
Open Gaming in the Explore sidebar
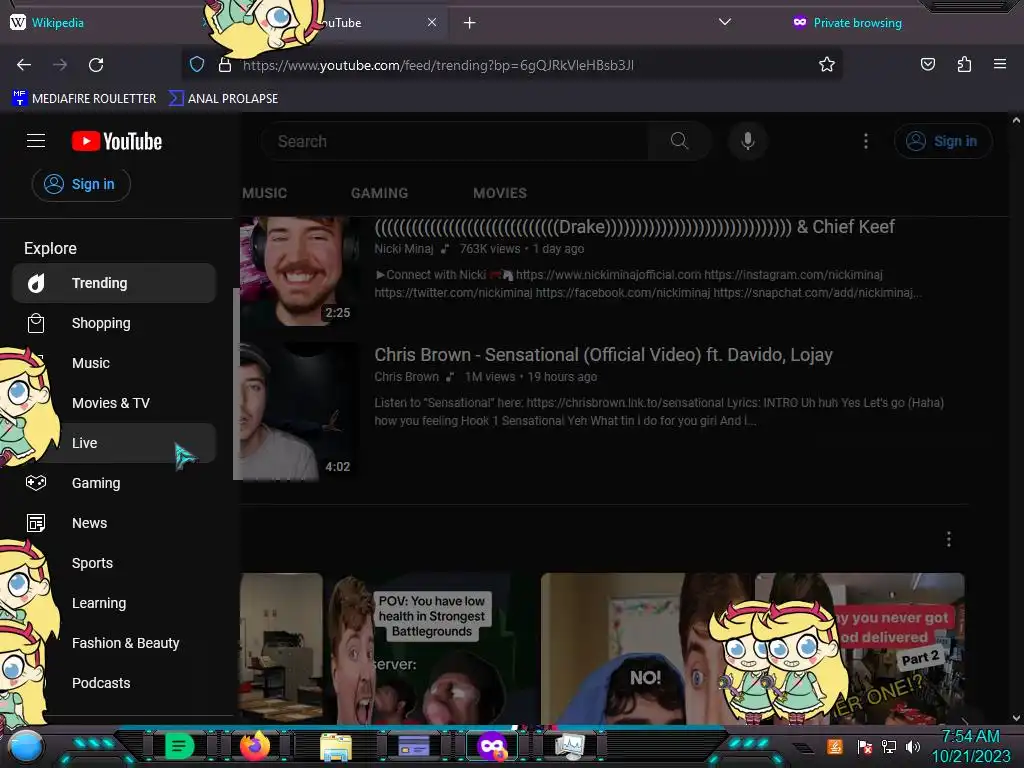(x=114, y=483)
